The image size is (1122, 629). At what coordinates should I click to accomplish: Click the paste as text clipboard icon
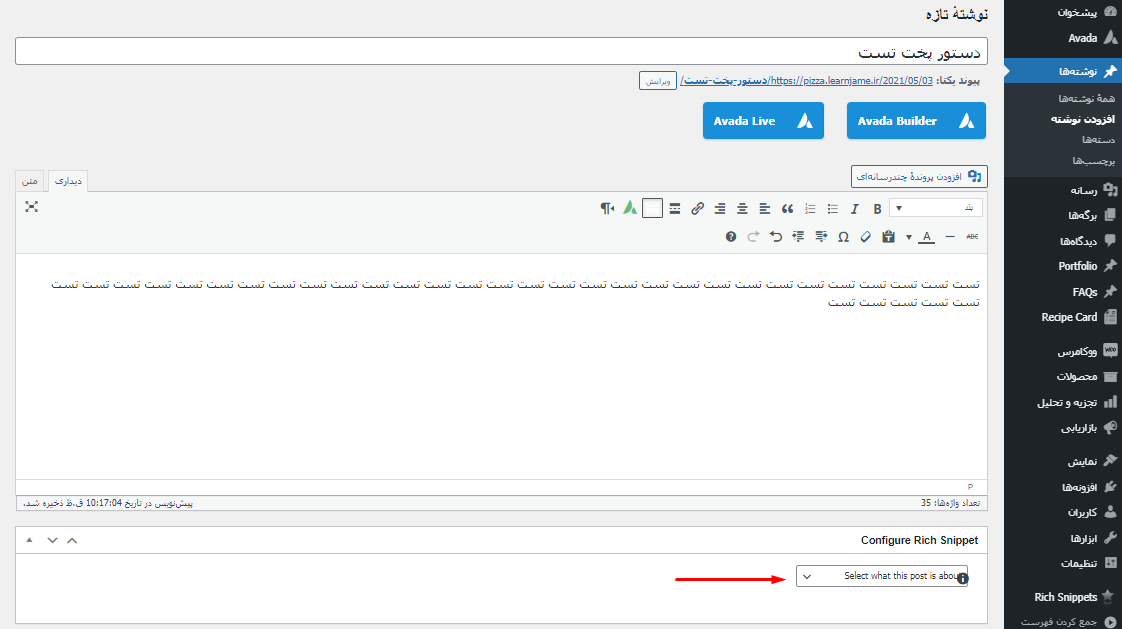click(888, 237)
